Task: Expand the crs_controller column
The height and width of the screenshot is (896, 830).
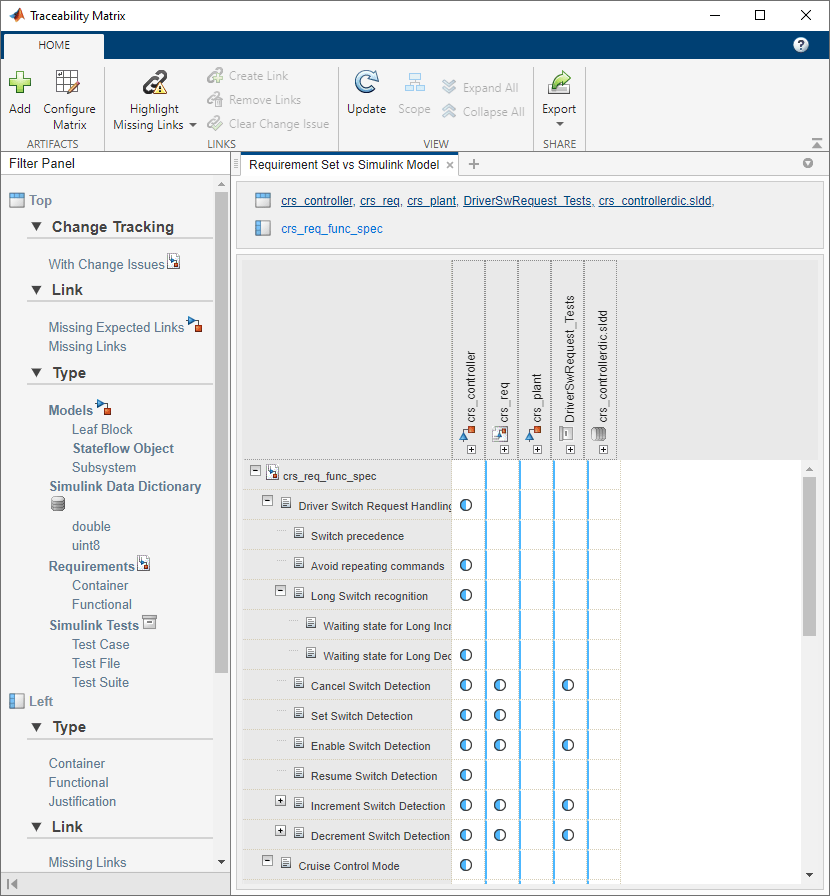Action: (471, 450)
